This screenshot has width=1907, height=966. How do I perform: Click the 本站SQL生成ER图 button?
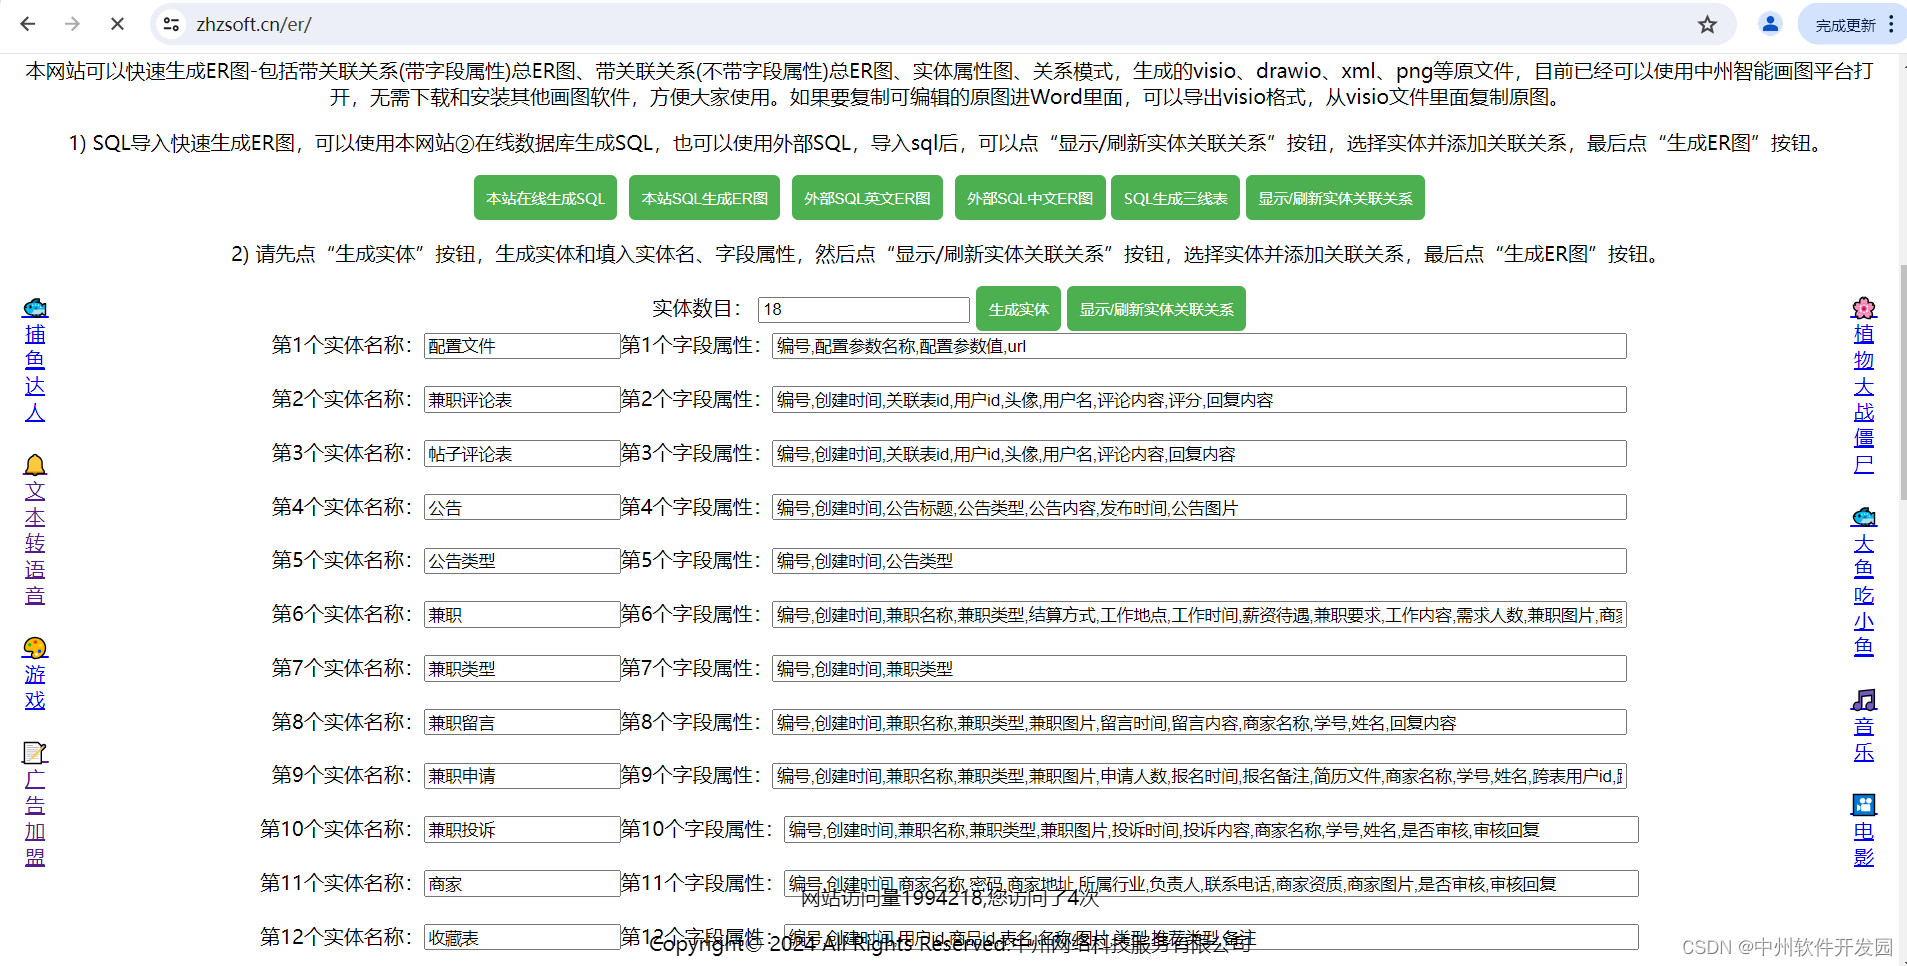pos(705,198)
